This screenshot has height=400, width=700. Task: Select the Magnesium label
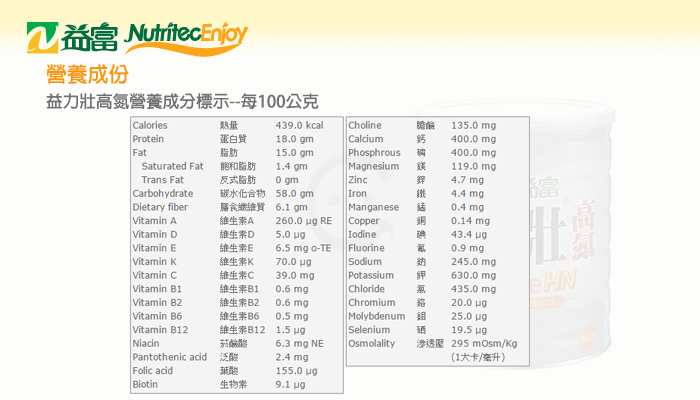pyautogui.click(x=374, y=166)
